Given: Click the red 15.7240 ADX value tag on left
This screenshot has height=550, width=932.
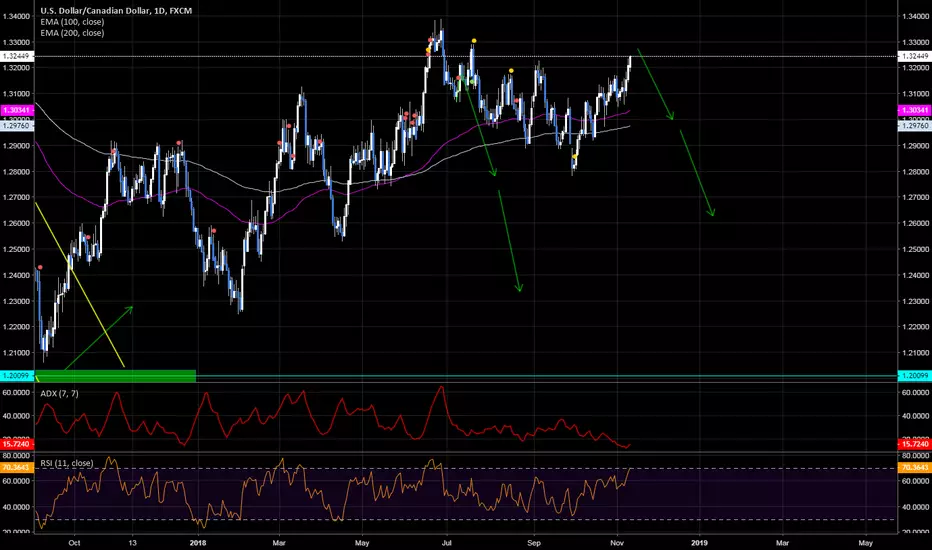Looking at the screenshot, I should tap(17, 444).
